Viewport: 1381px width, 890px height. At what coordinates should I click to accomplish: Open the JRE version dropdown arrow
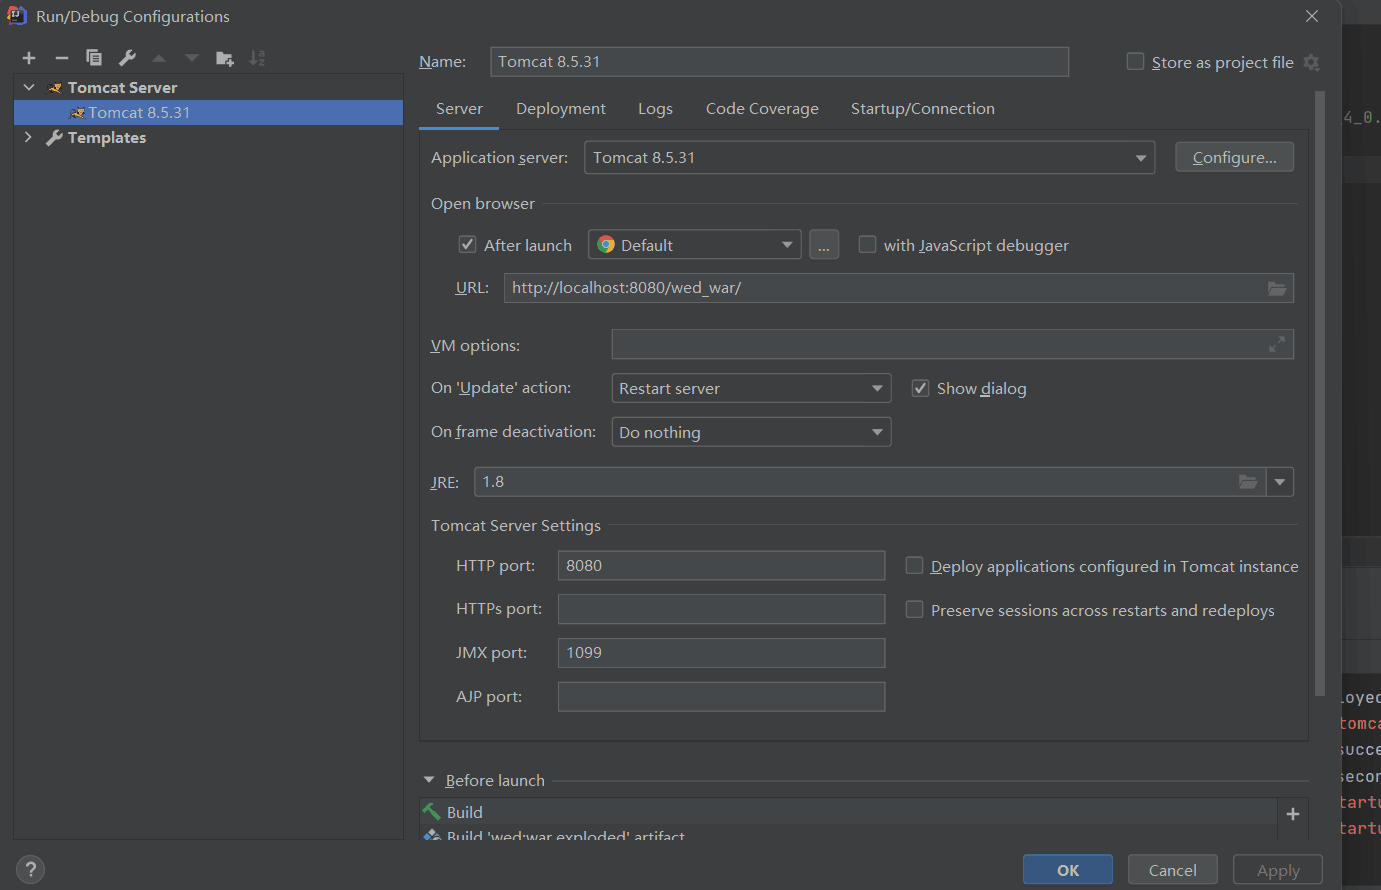1280,482
